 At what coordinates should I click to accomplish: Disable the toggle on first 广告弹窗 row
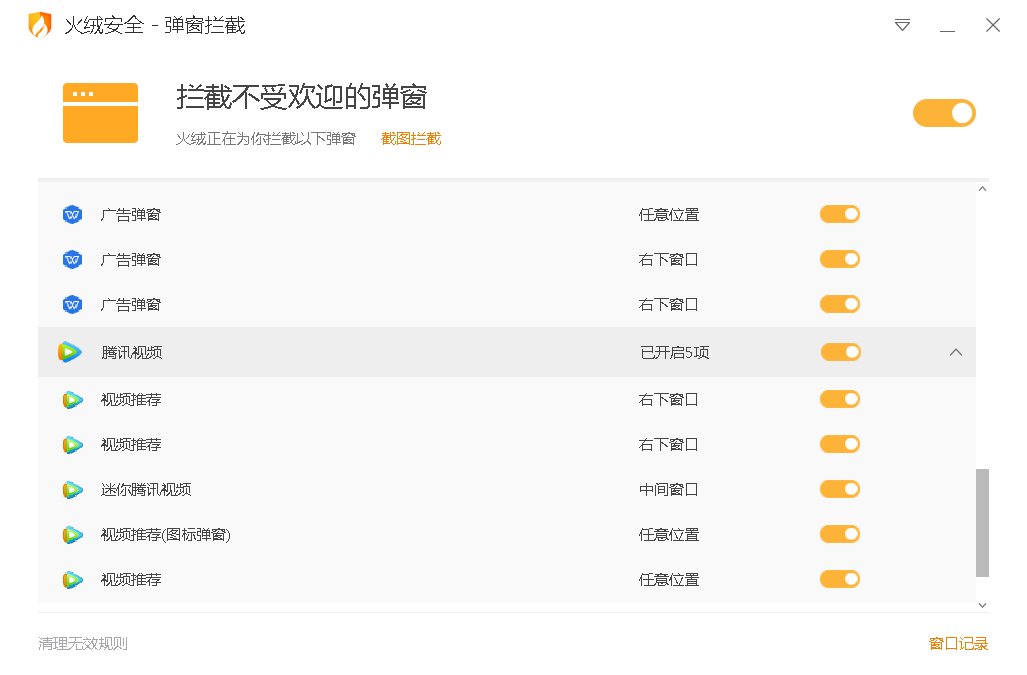[839, 214]
